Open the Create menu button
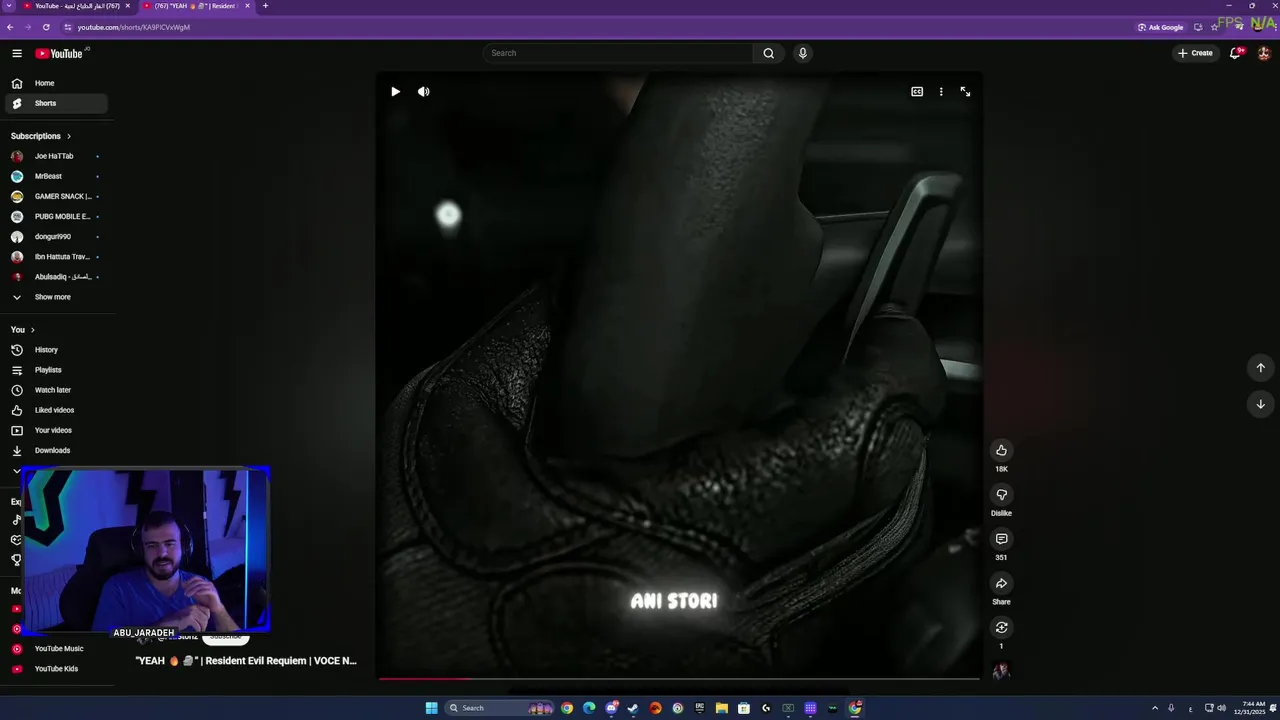The height and width of the screenshot is (720, 1280). pyautogui.click(x=1195, y=53)
